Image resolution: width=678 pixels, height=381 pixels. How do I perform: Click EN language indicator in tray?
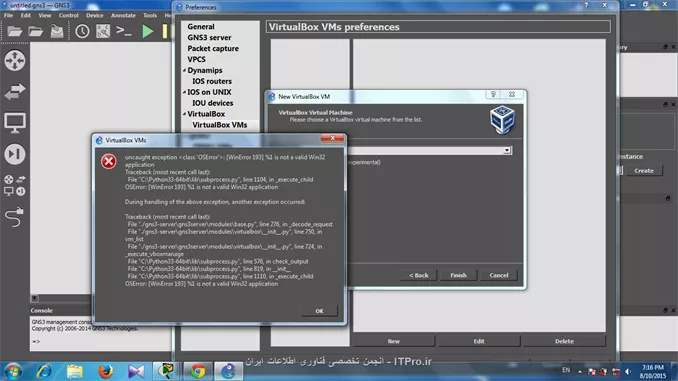coord(566,370)
